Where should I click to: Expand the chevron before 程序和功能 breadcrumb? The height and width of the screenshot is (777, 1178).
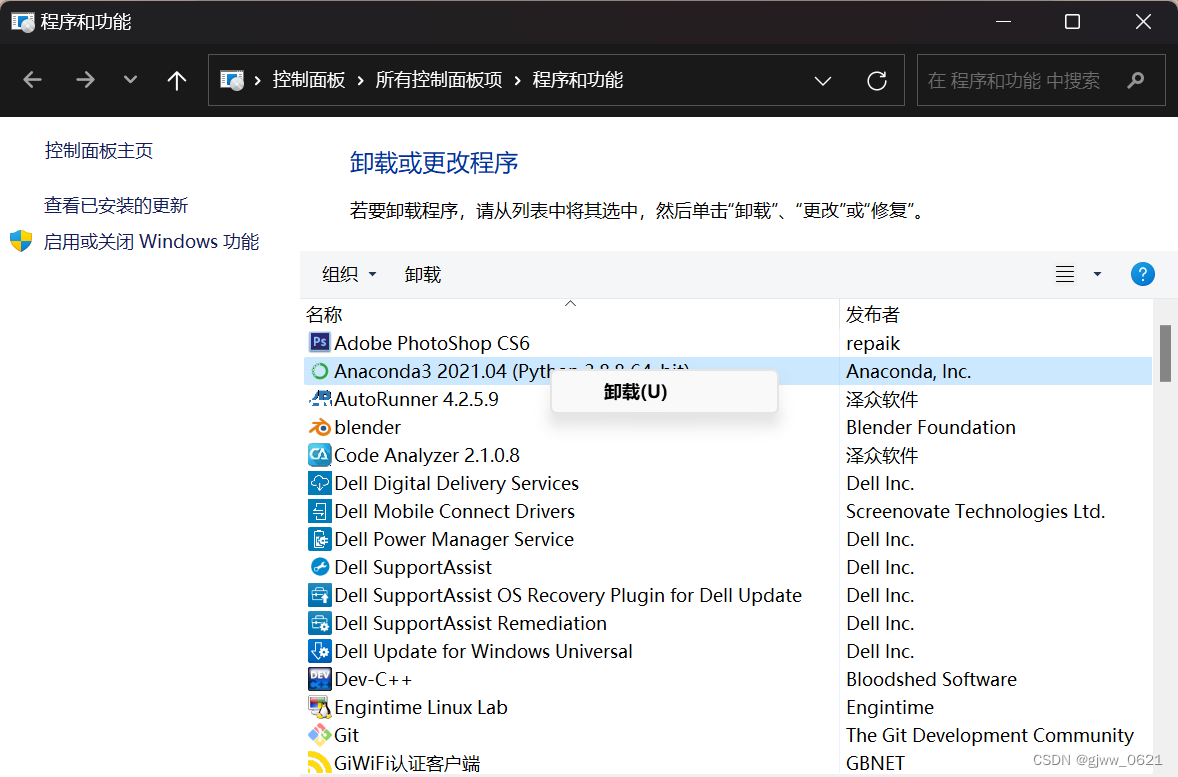(x=518, y=80)
